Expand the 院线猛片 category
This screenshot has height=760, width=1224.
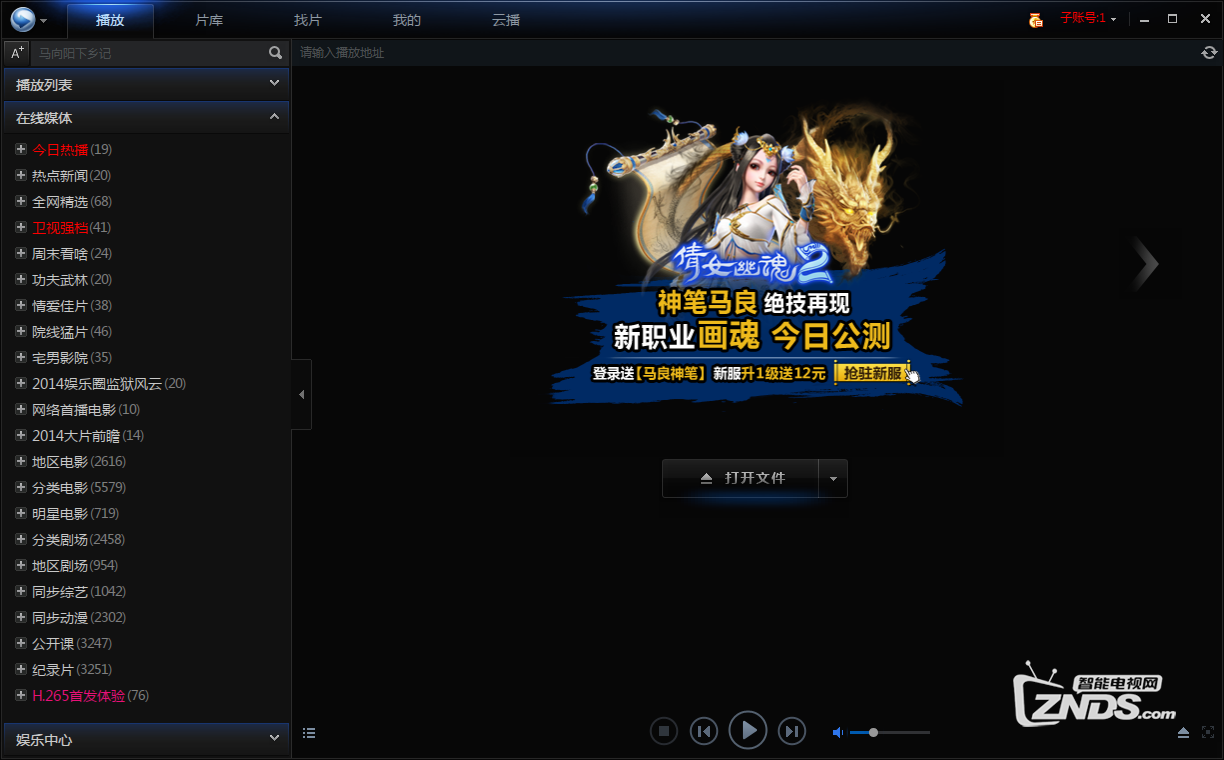point(21,331)
